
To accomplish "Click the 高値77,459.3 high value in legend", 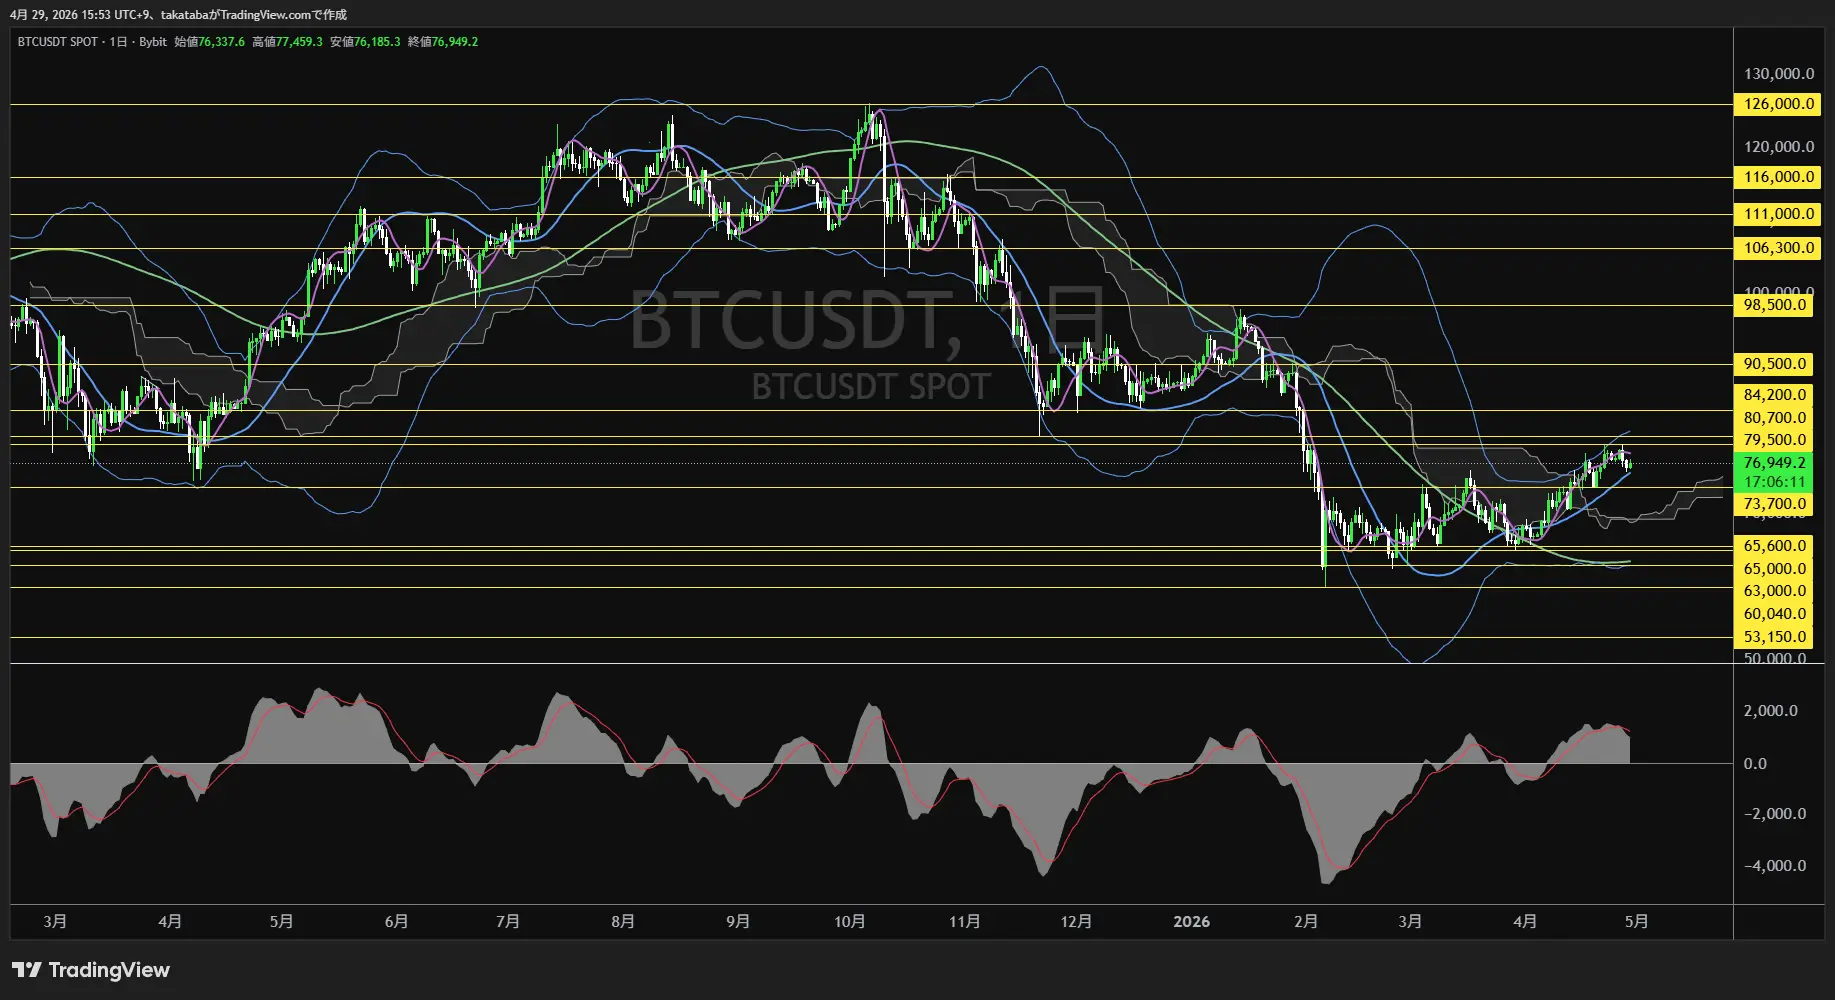I will click(x=287, y=42).
